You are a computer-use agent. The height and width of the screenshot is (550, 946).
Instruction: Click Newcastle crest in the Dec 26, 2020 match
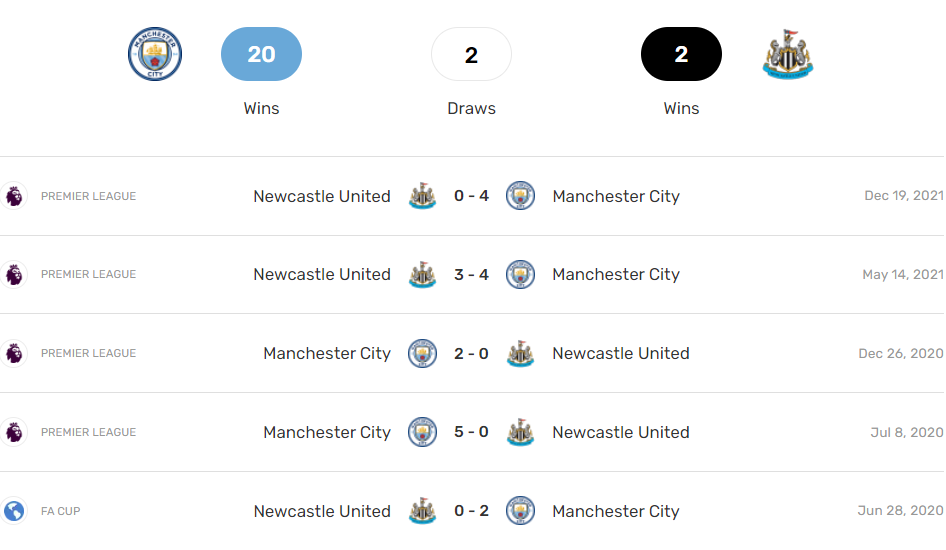click(520, 354)
